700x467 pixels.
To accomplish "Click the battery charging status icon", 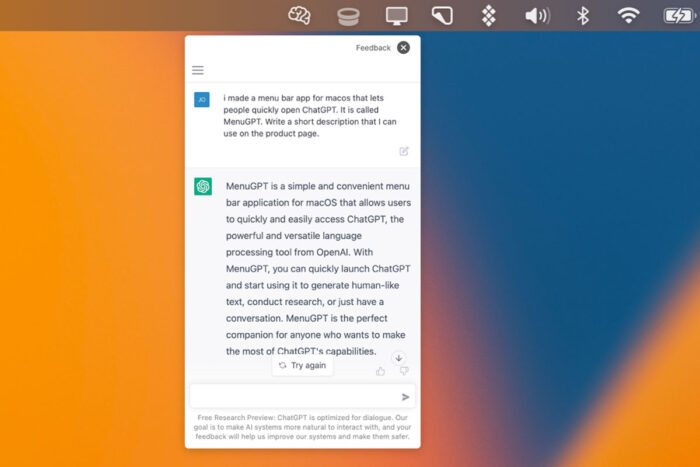I will pyautogui.click(x=679, y=16).
